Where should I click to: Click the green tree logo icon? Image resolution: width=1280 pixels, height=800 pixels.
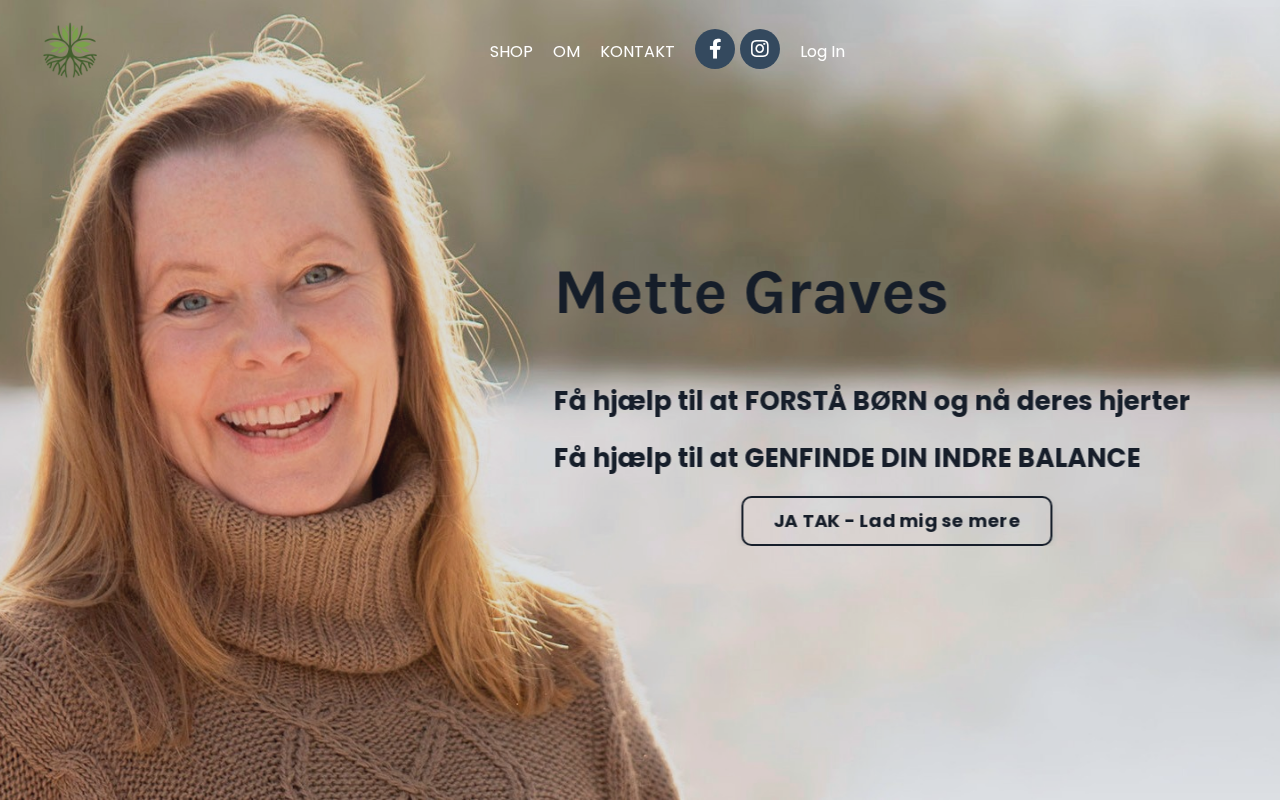(x=70, y=50)
